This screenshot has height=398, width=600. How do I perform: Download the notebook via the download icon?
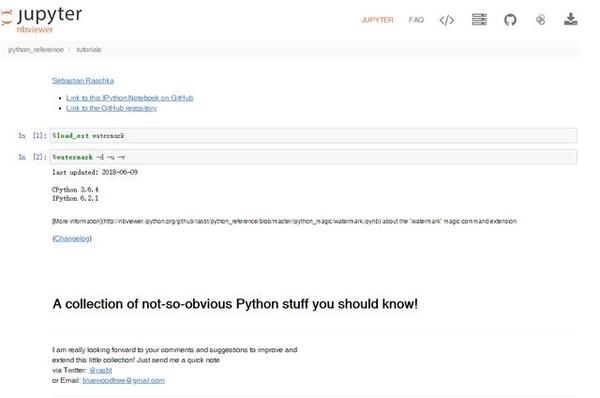(x=571, y=19)
